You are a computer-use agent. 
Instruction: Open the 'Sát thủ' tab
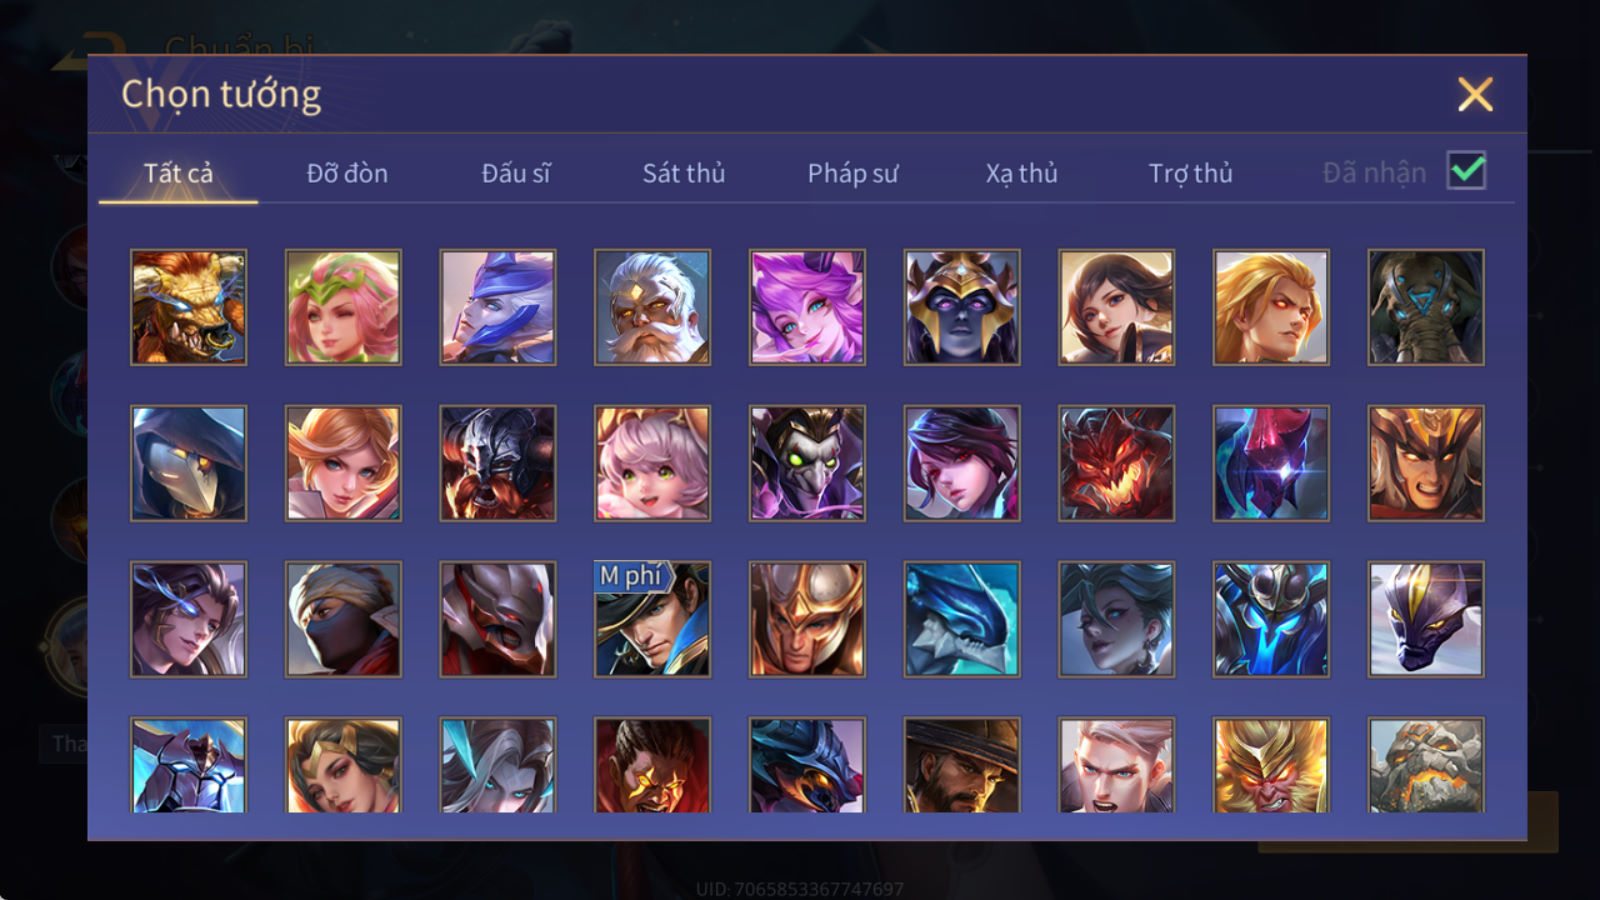coord(683,173)
